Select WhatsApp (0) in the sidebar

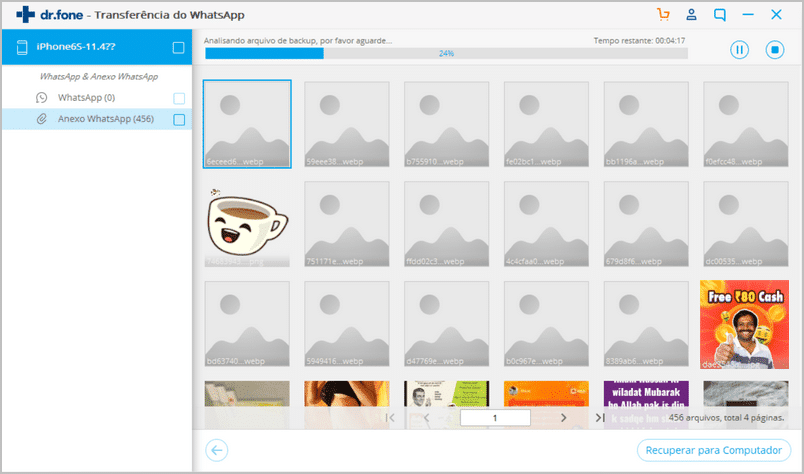pyautogui.click(x=86, y=98)
